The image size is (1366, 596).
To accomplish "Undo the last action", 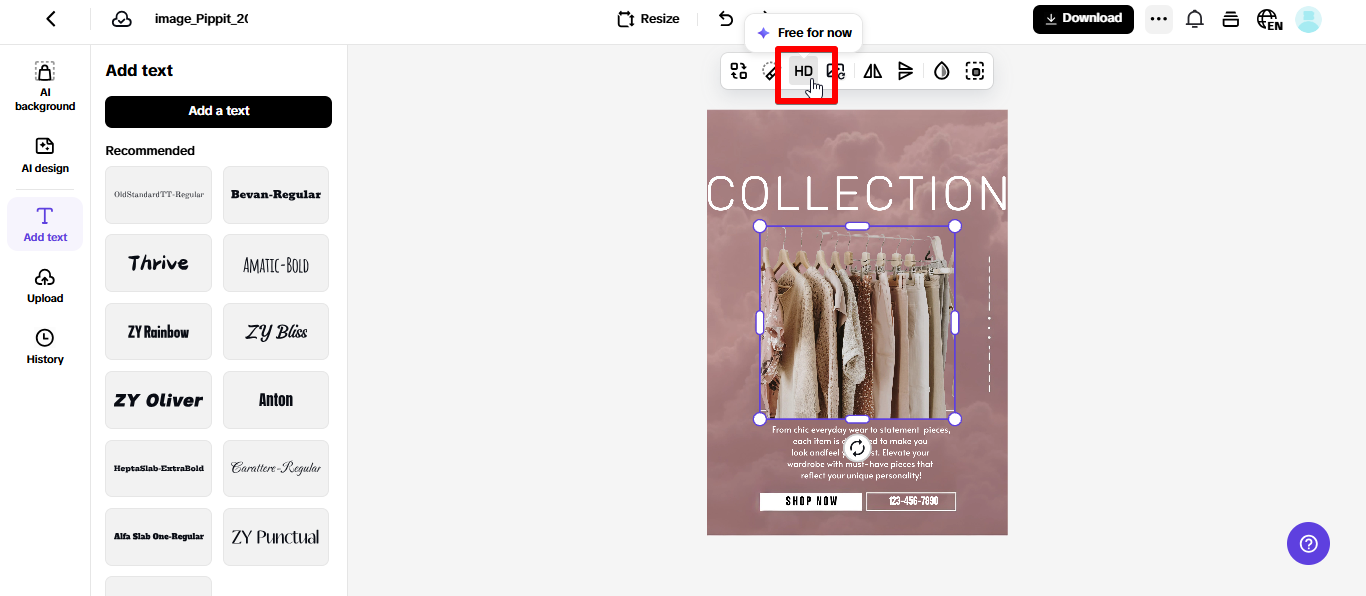I will tap(726, 19).
